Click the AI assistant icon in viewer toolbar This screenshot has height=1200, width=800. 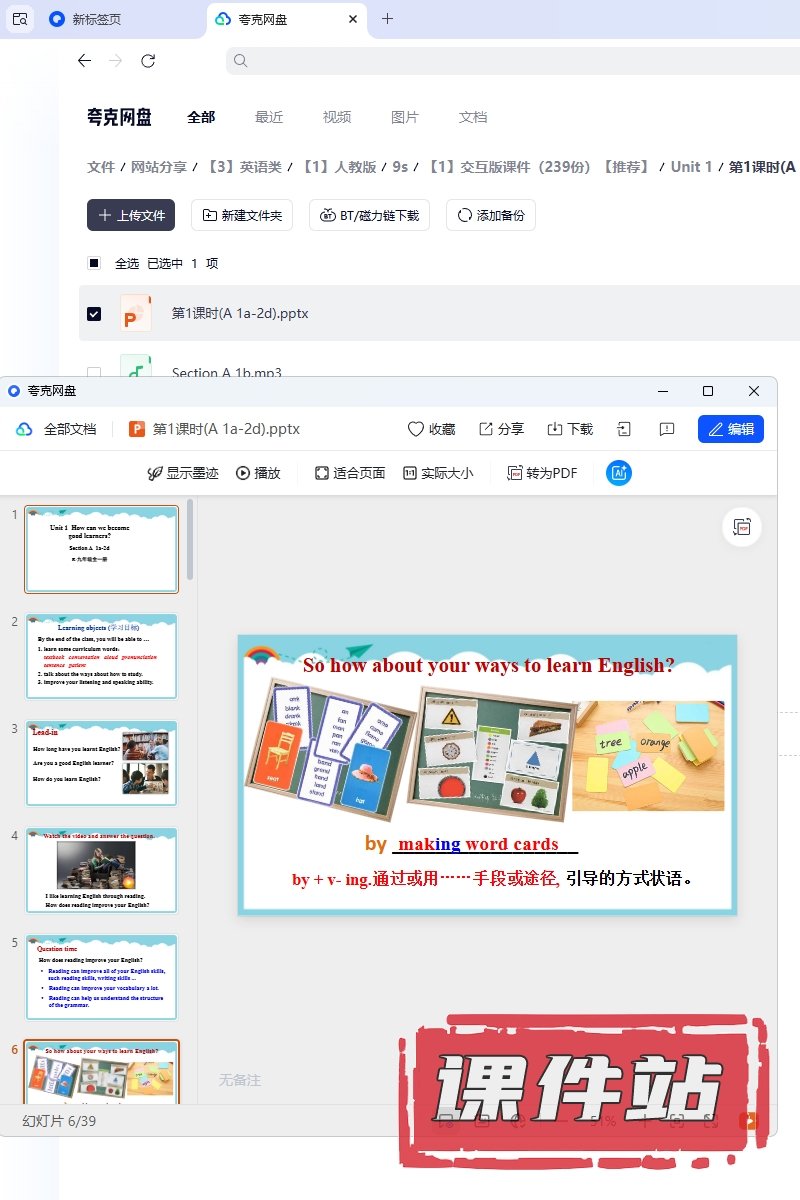(x=619, y=473)
